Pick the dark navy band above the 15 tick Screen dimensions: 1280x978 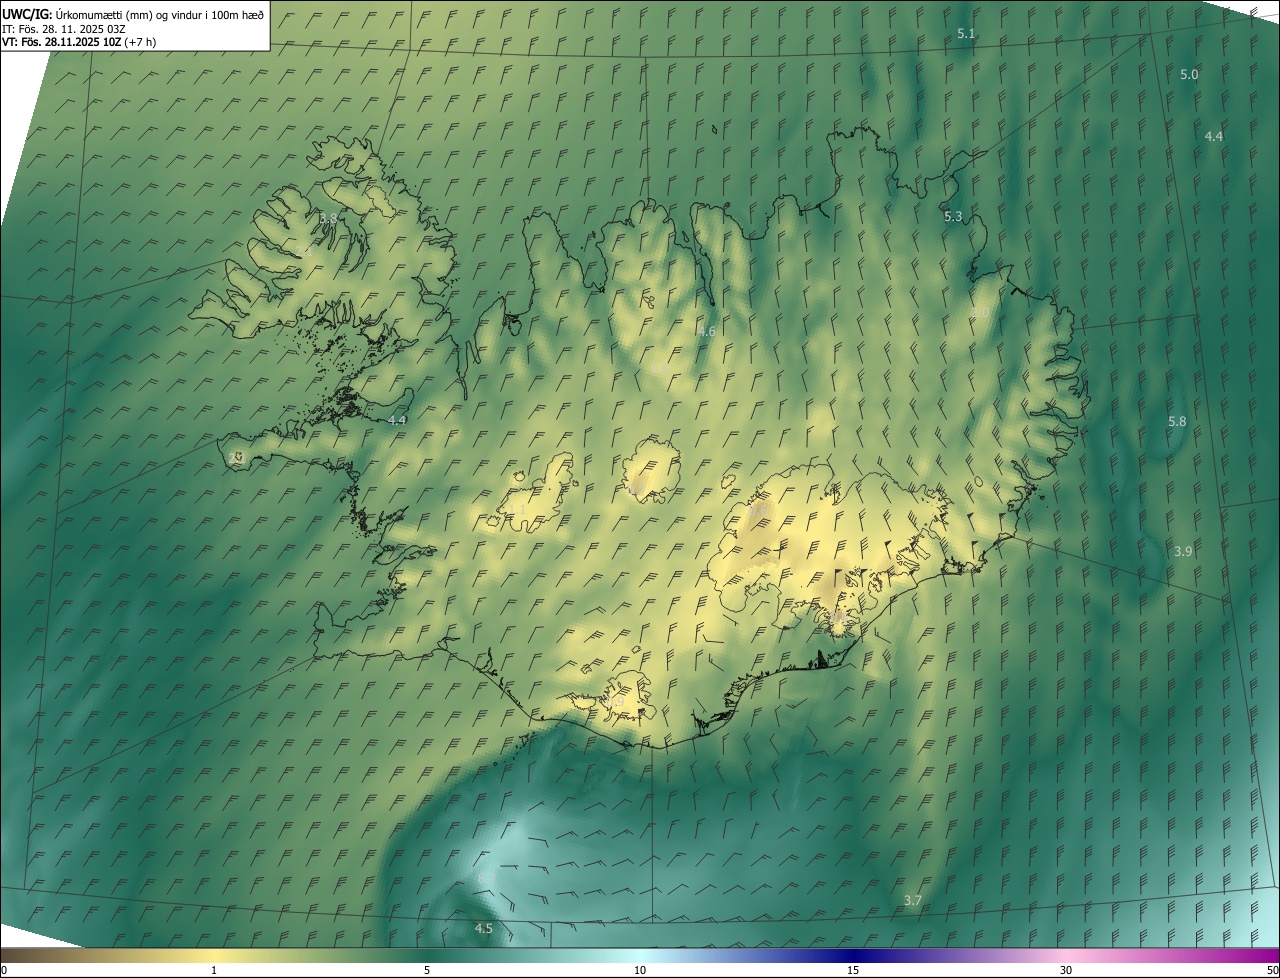tap(853, 955)
